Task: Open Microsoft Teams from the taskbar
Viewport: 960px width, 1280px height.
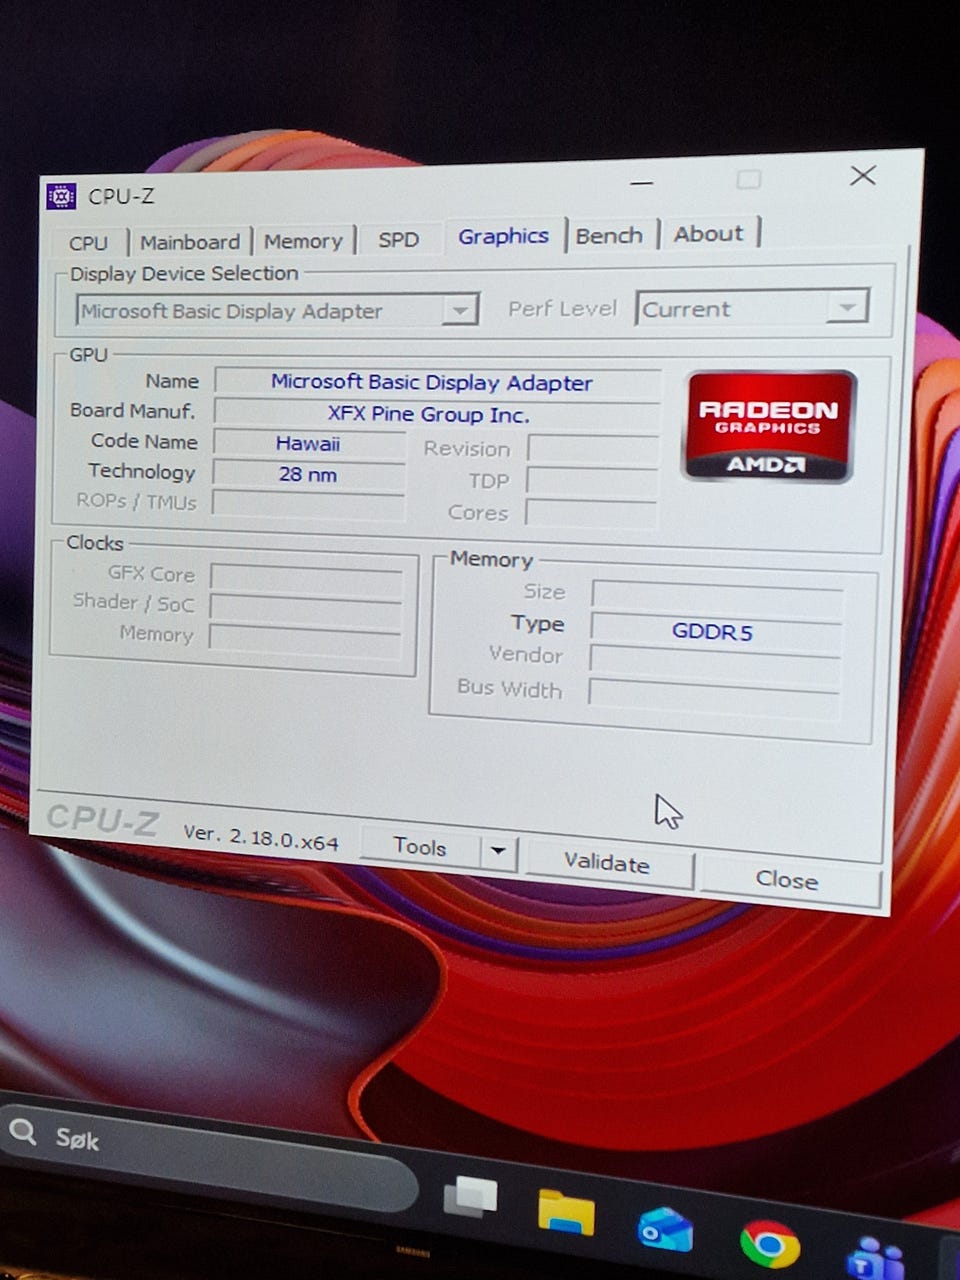Action: 876,1259
